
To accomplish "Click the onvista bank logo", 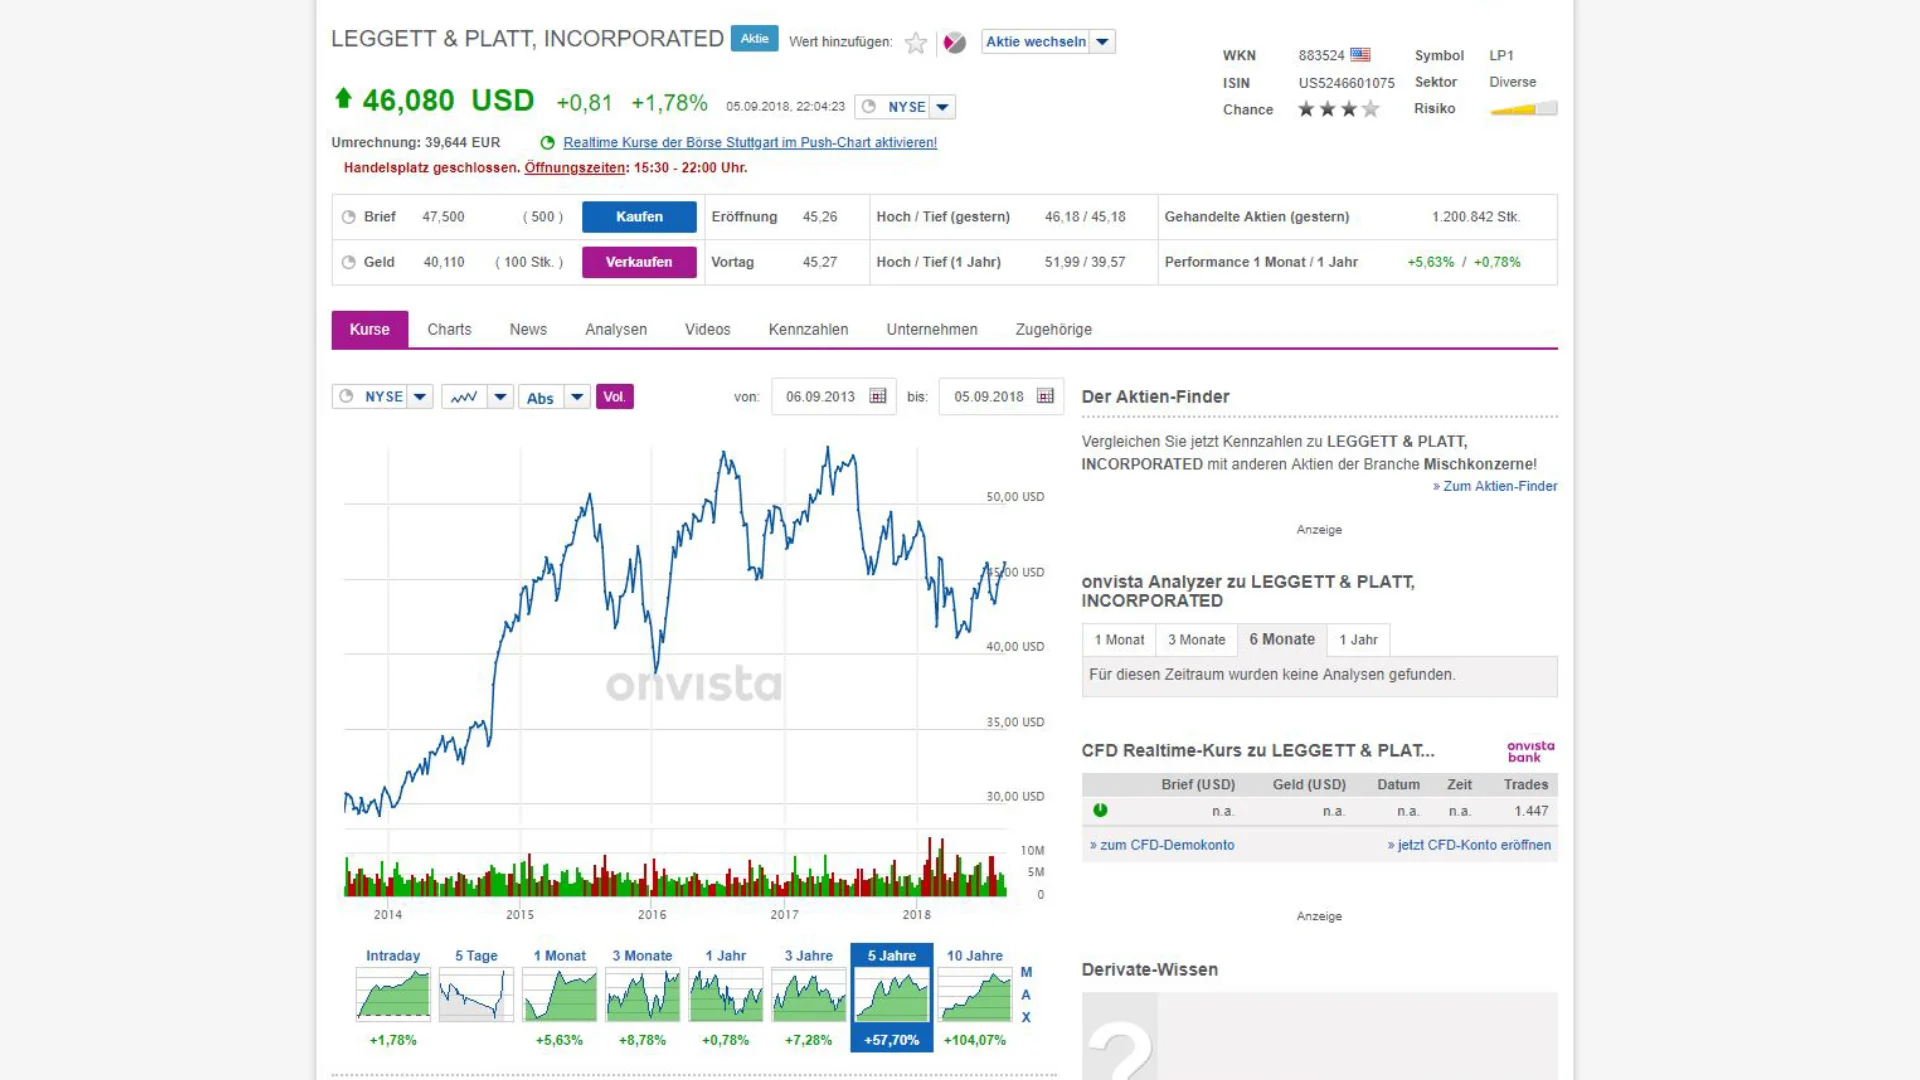I will click(x=1530, y=751).
